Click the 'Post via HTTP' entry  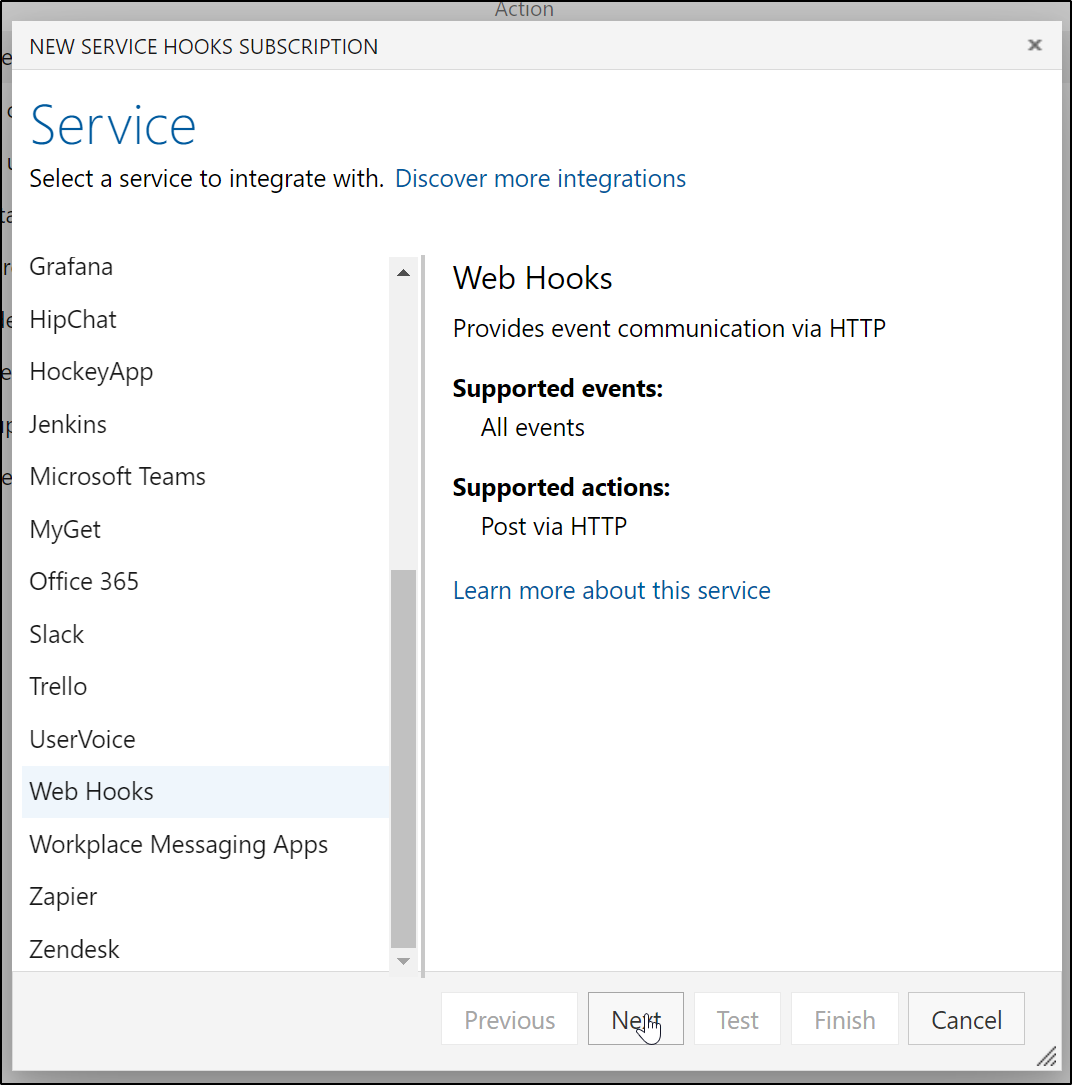554,527
